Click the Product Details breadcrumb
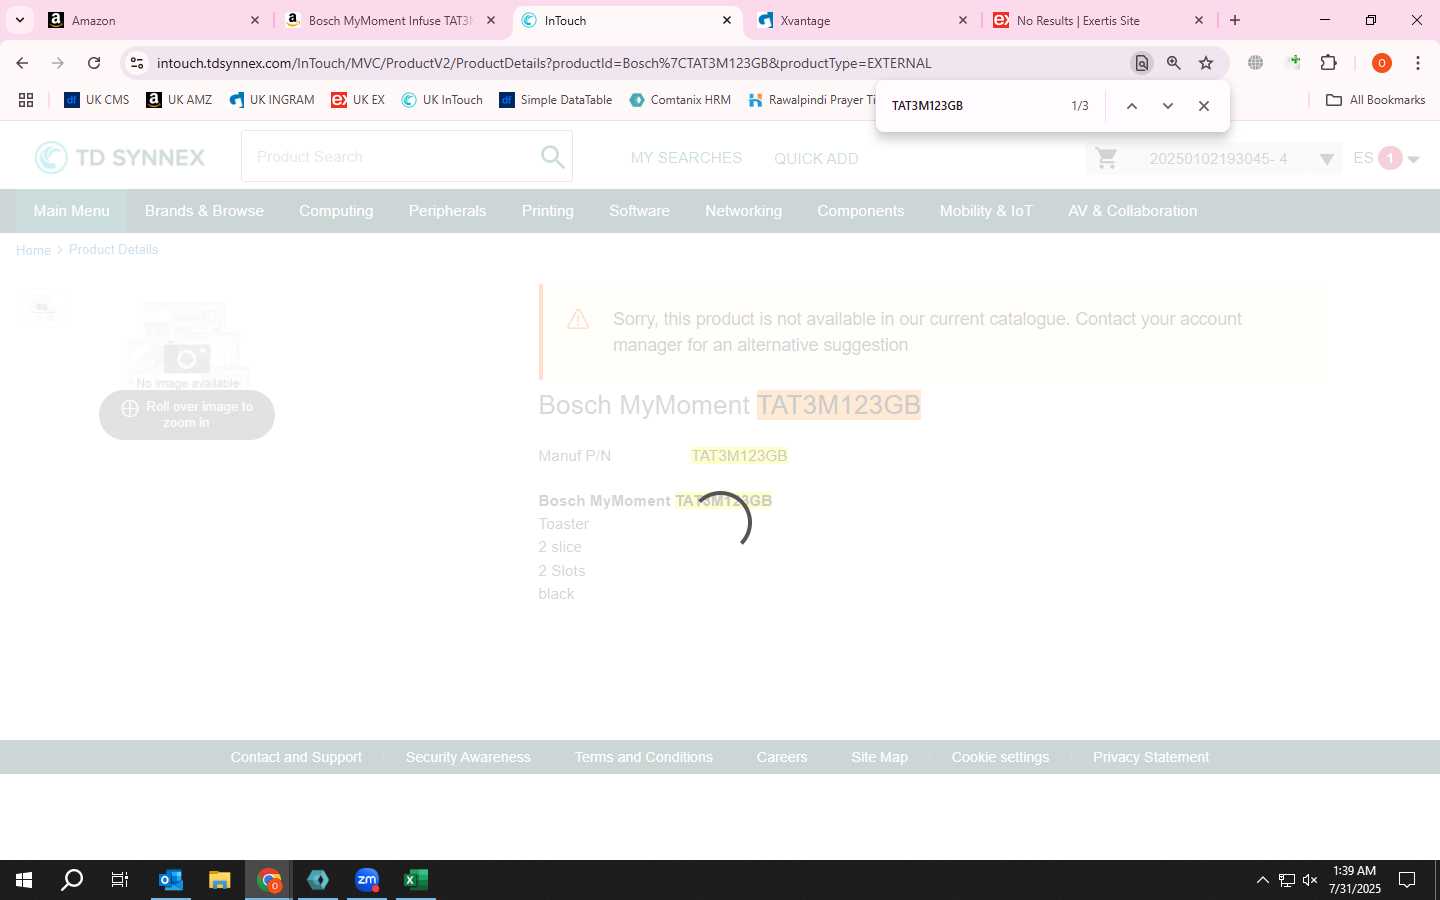Image resolution: width=1440 pixels, height=900 pixels. (x=113, y=250)
